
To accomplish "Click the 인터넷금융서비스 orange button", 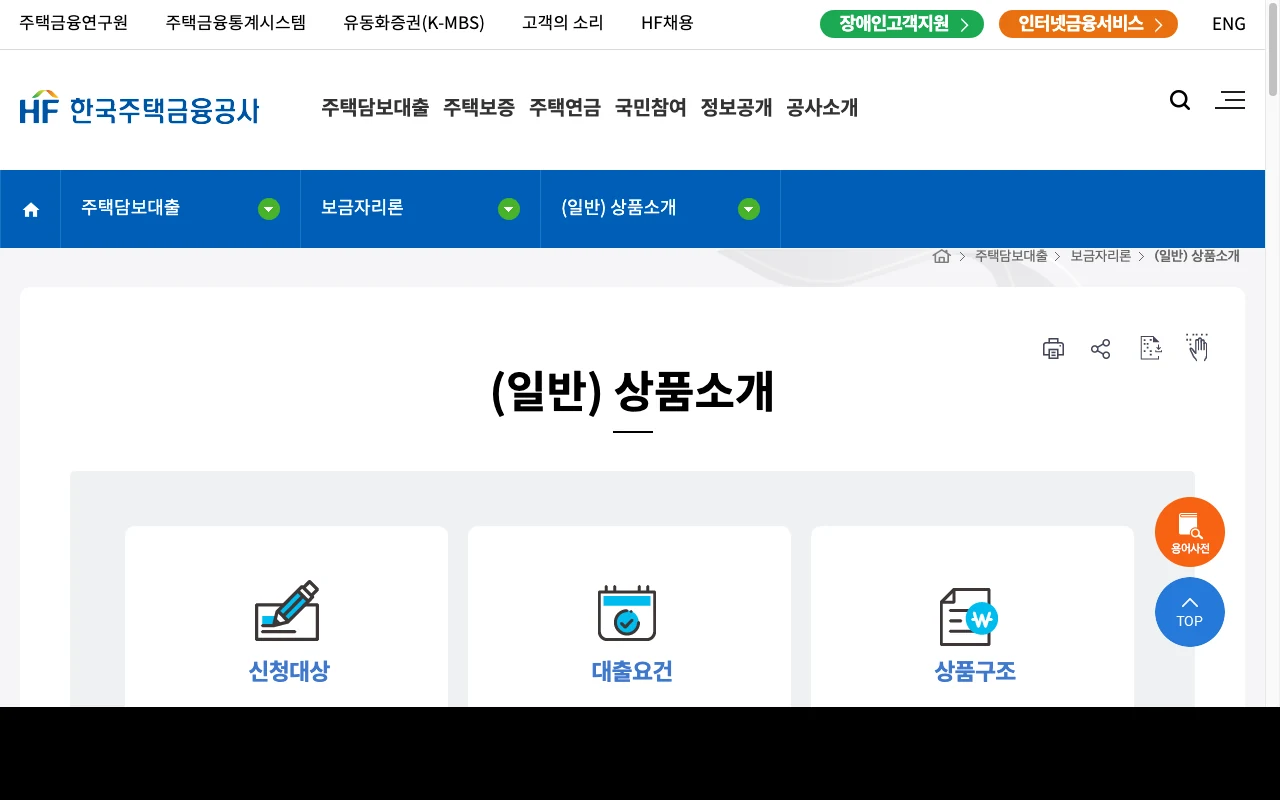I will click(1088, 24).
